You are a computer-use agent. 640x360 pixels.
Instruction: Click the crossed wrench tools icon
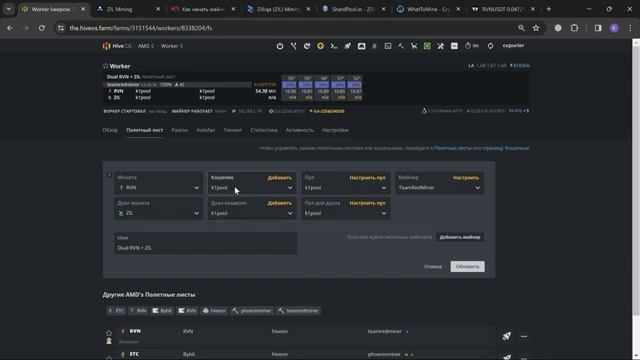pos(440,46)
